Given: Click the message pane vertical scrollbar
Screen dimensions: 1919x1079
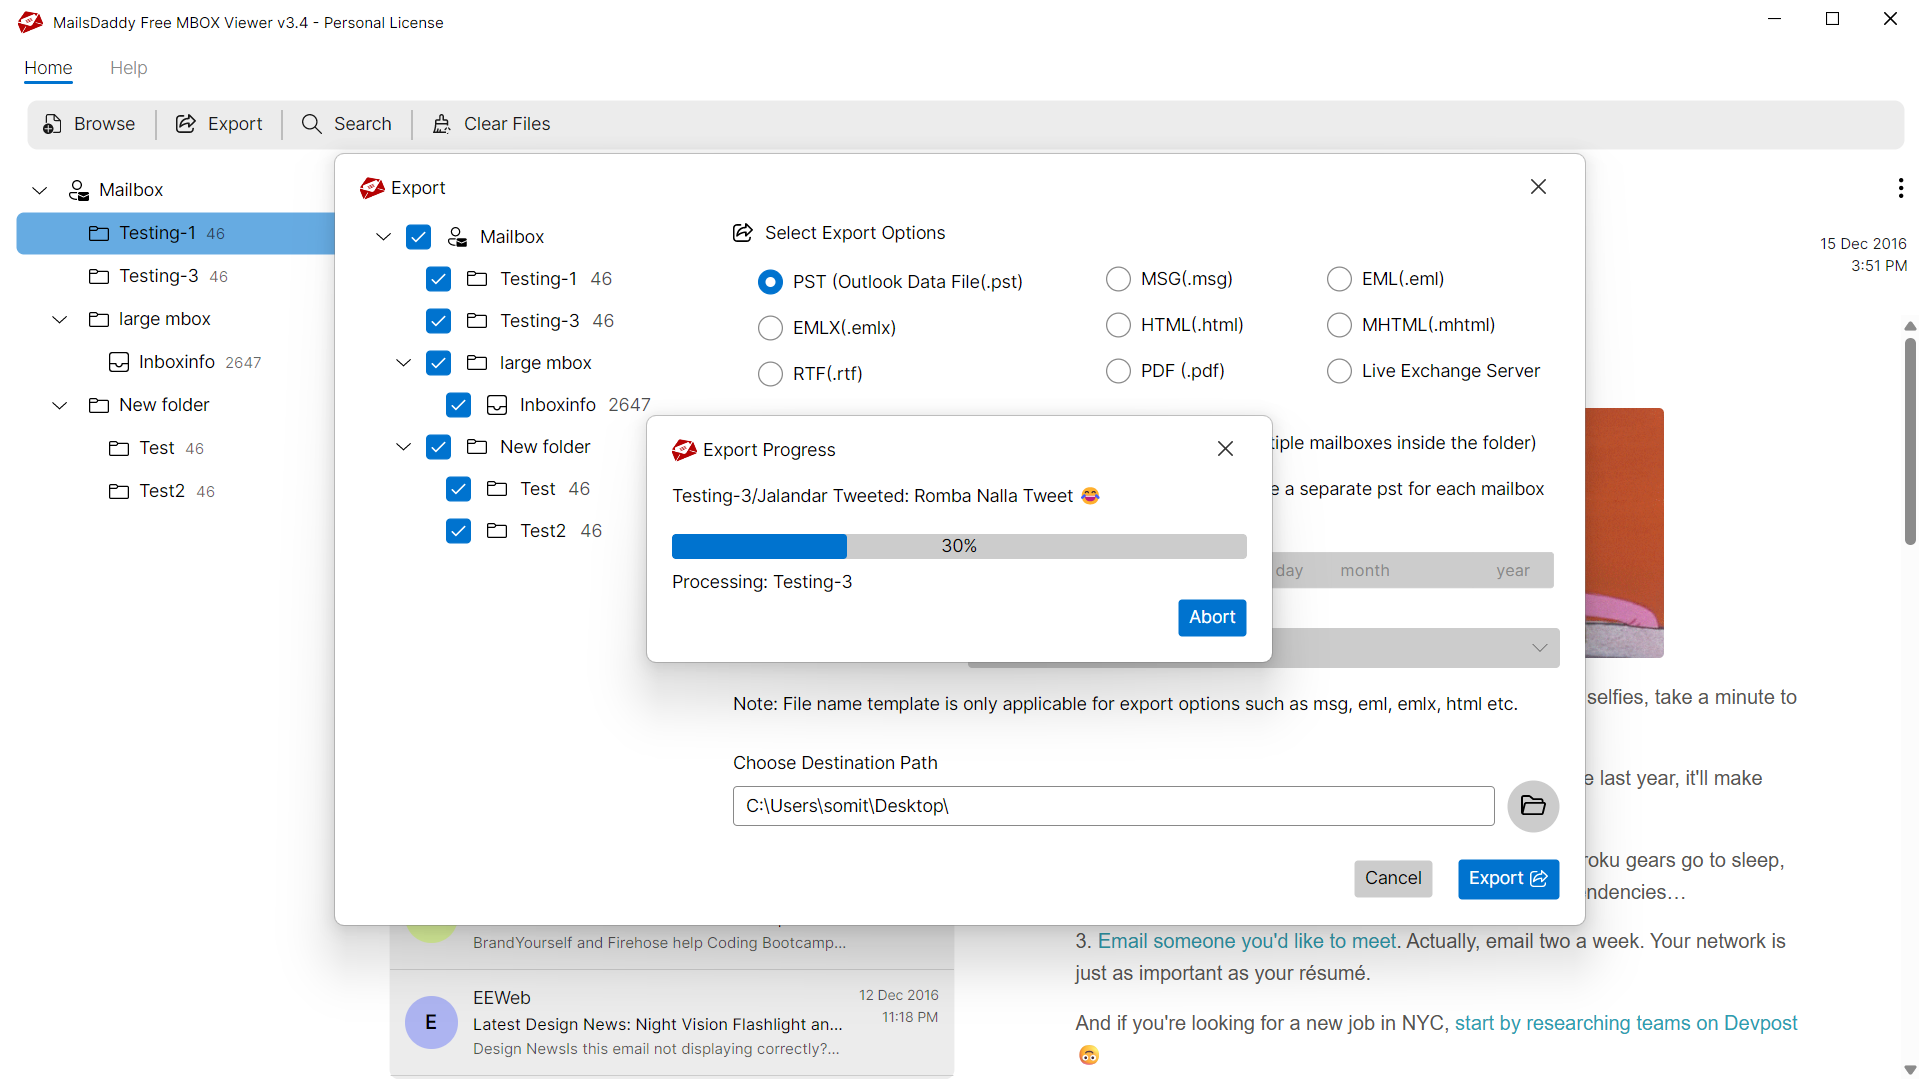Looking at the screenshot, I should tap(1910, 440).
